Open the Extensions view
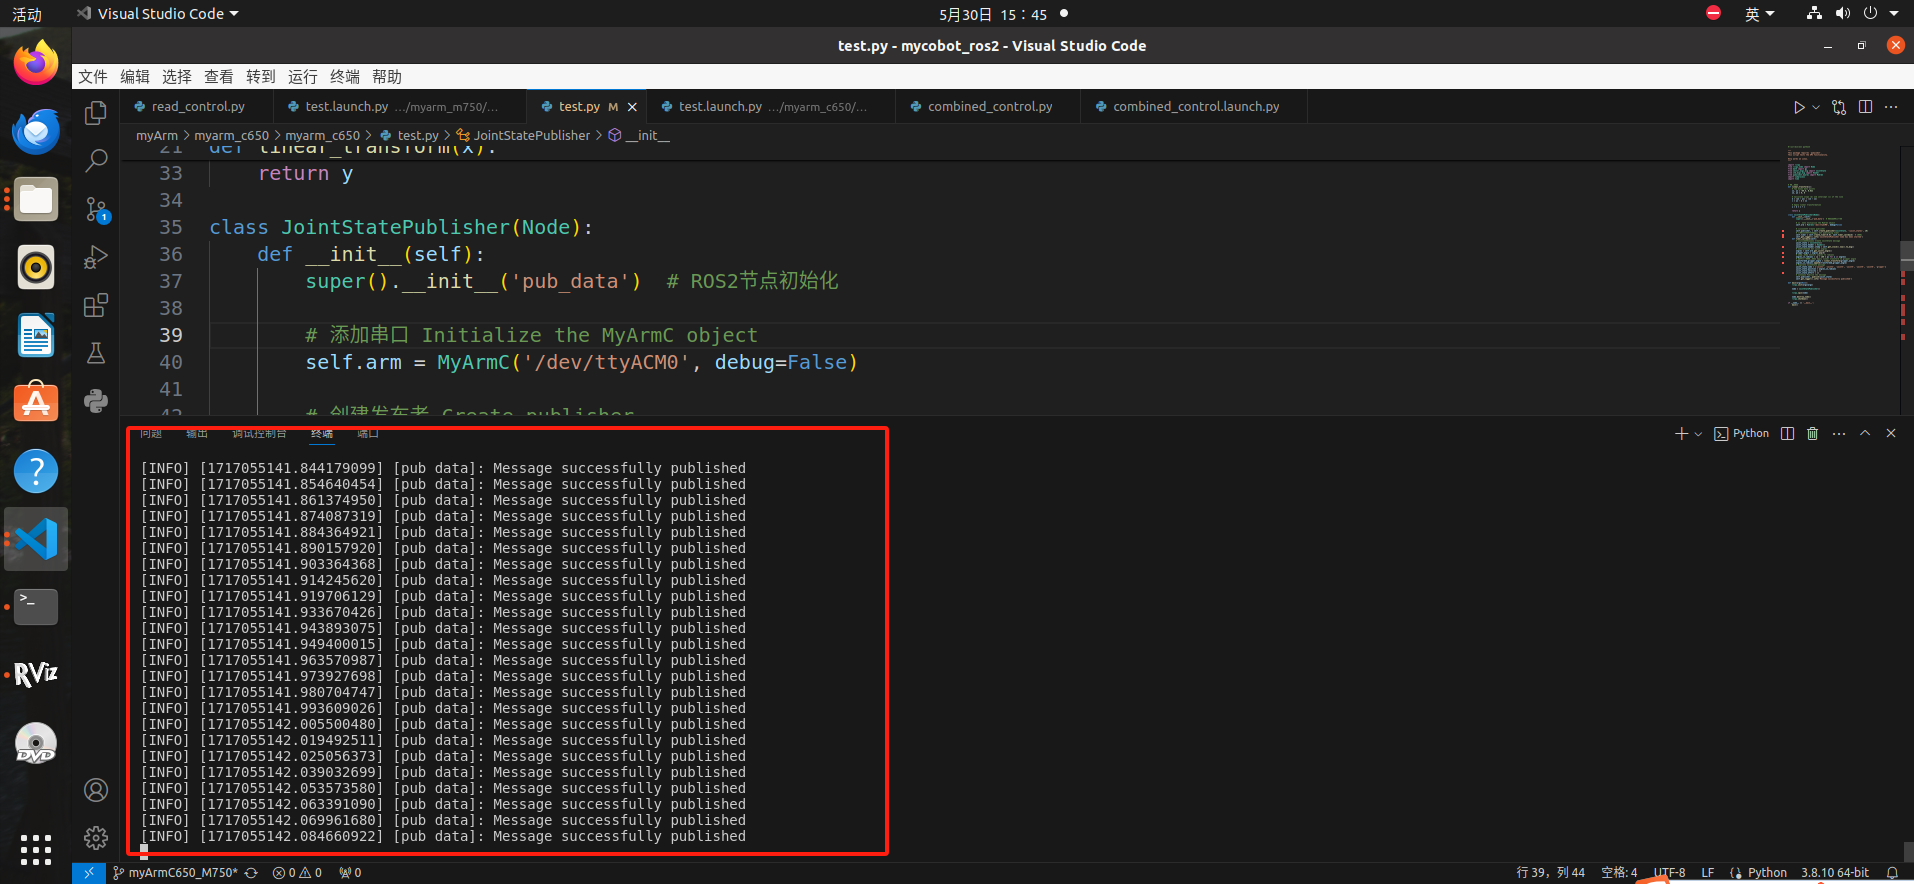Viewport: 1914px width, 884px height. 96,305
